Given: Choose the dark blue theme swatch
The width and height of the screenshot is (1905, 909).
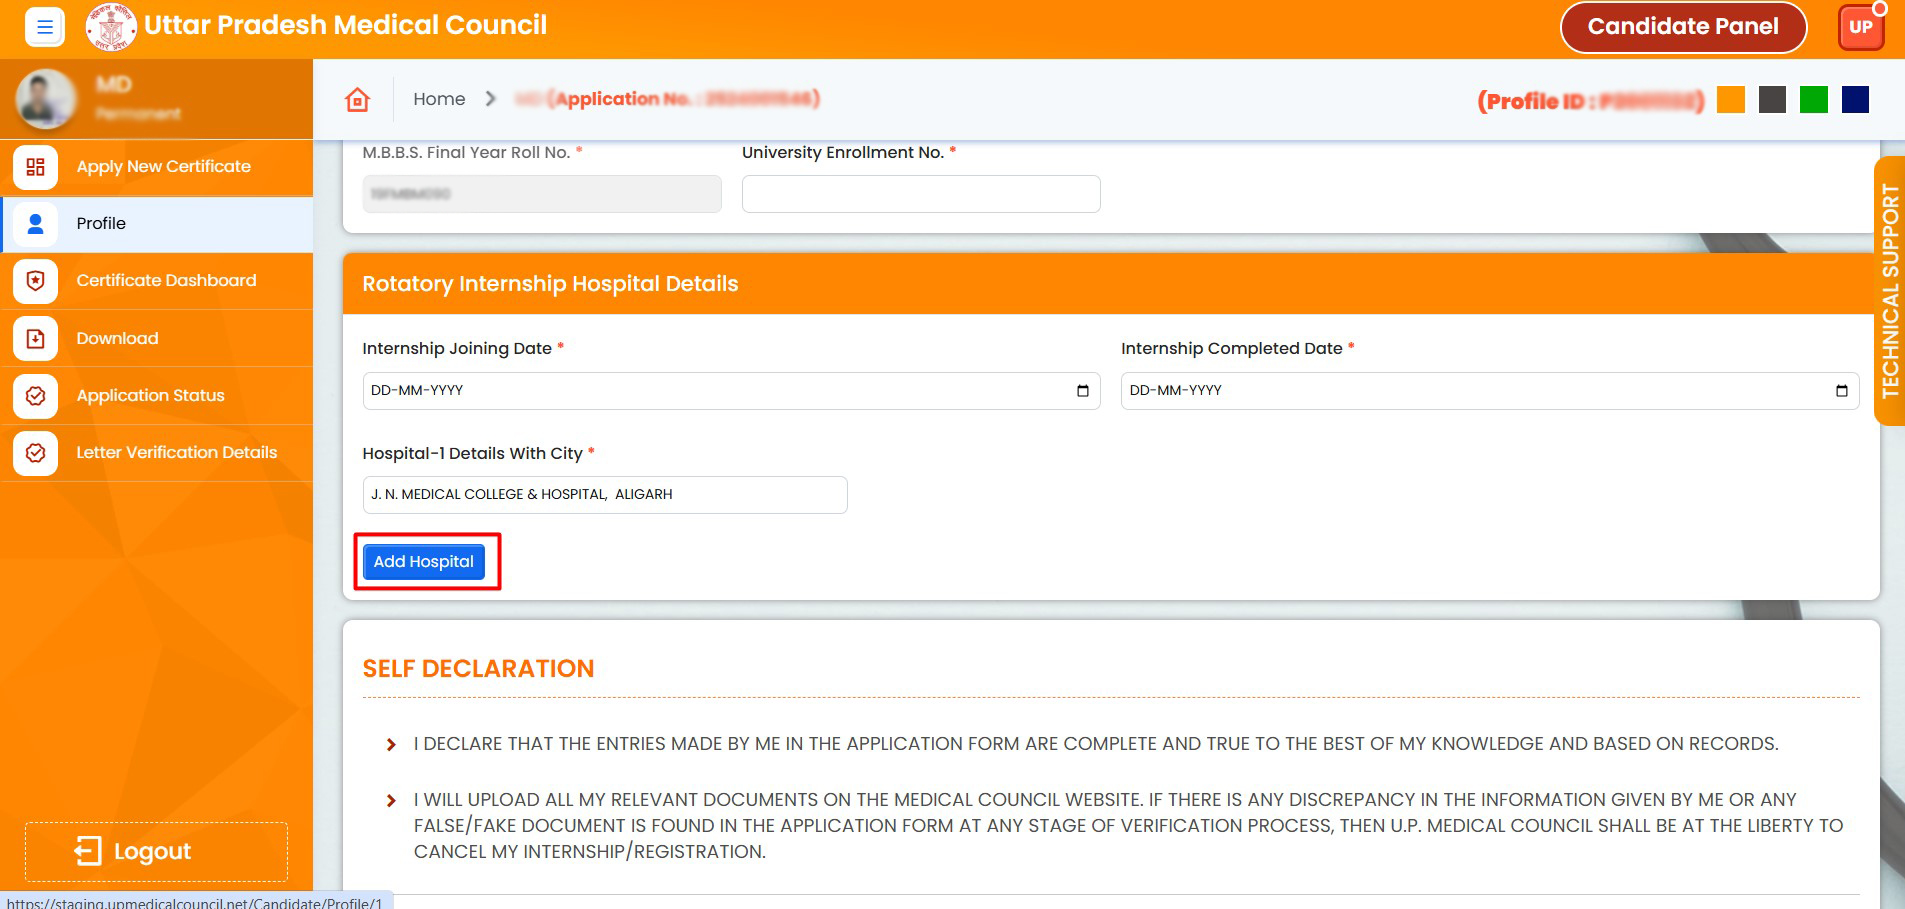Looking at the screenshot, I should [x=1855, y=100].
